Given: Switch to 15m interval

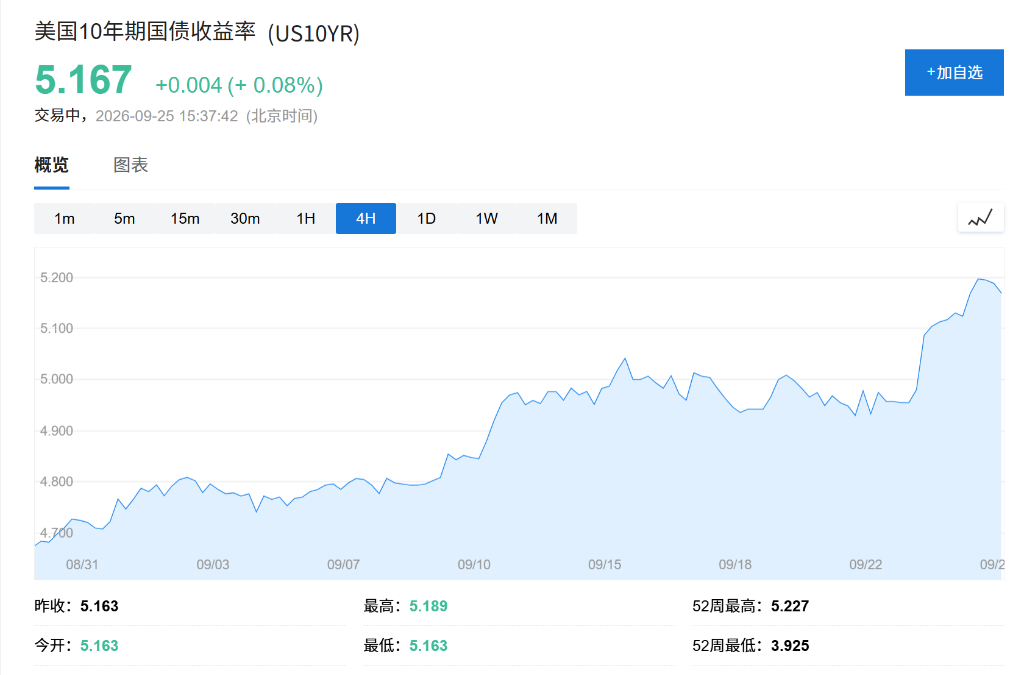Looking at the screenshot, I should pyautogui.click(x=185, y=219).
